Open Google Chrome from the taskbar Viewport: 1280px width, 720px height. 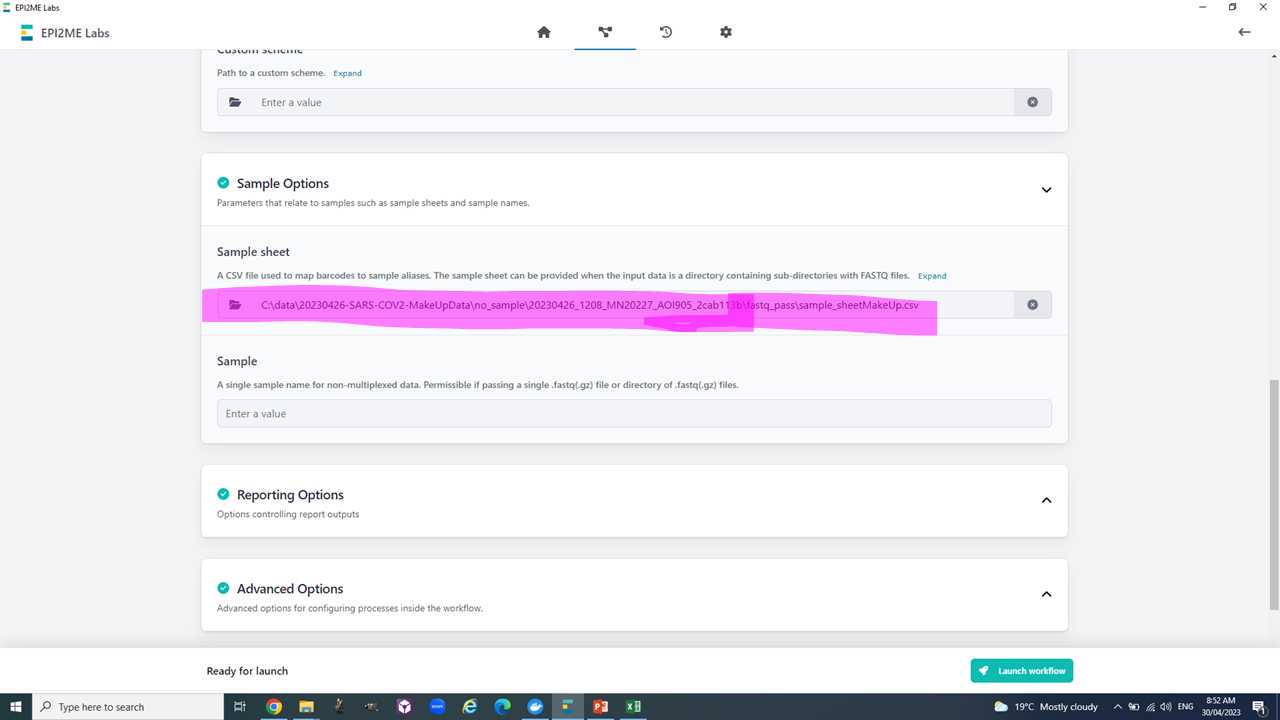[x=273, y=707]
